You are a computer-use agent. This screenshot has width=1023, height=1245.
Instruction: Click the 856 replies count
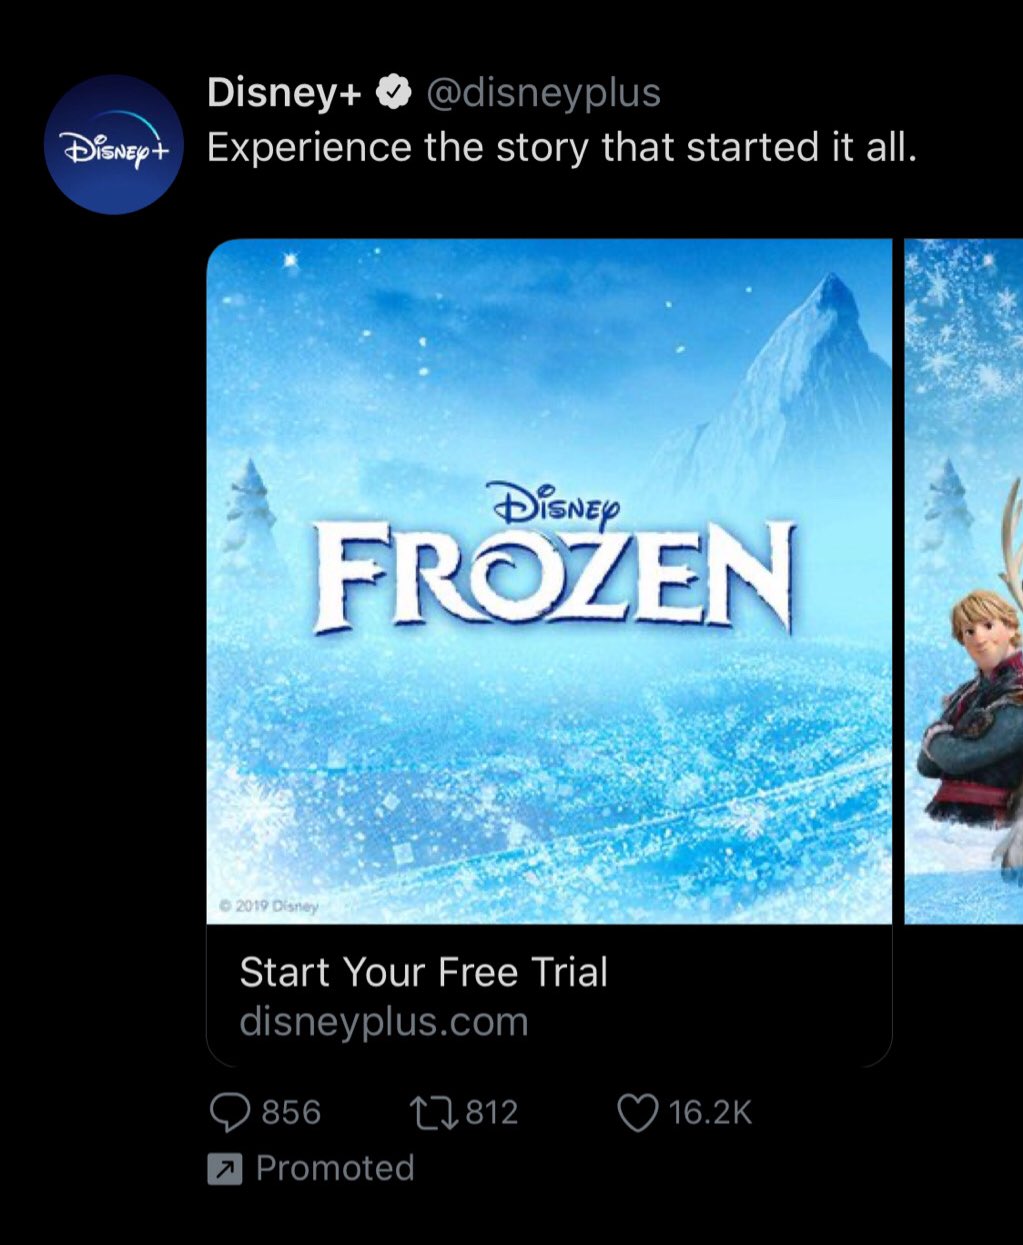coord(291,1112)
